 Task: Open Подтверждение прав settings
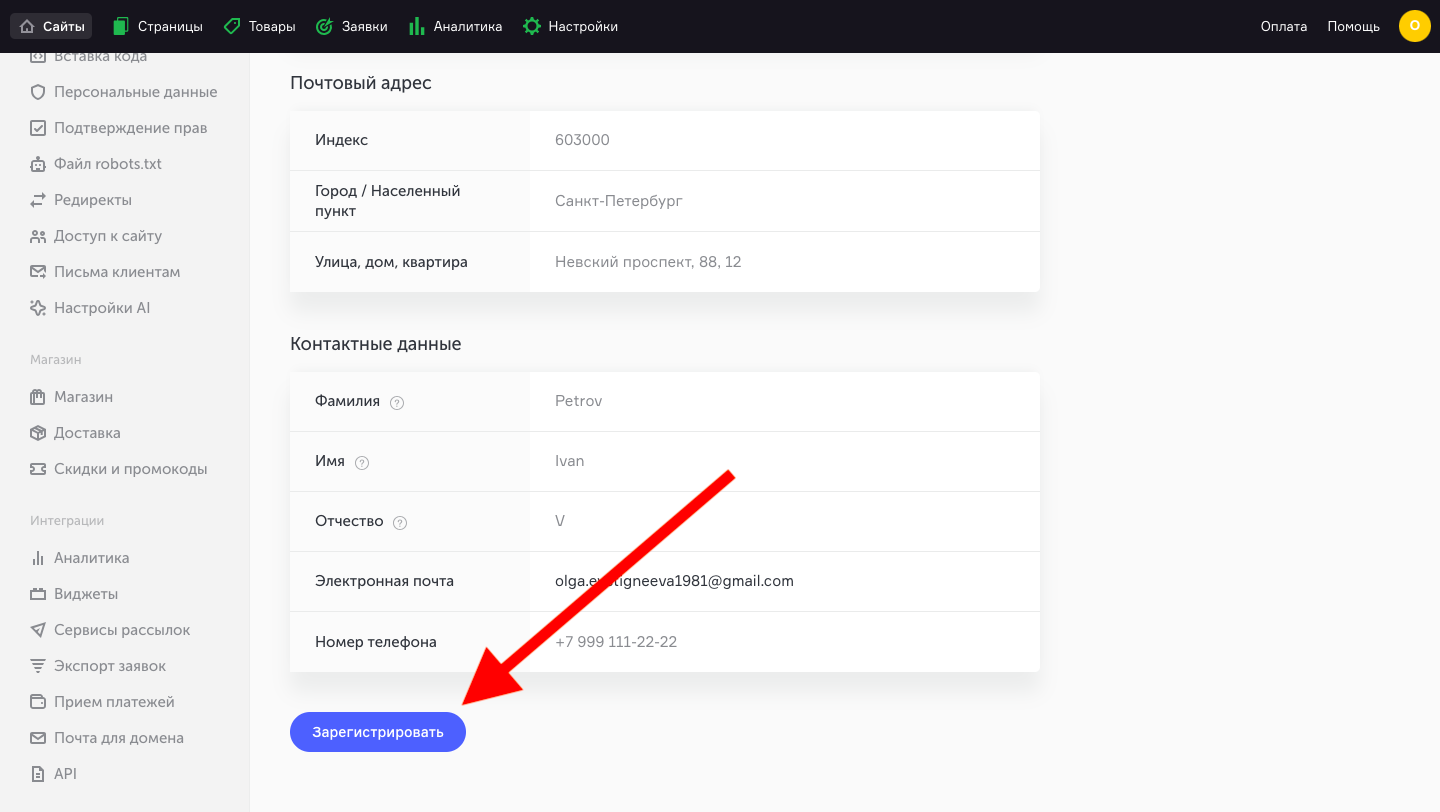(x=131, y=128)
